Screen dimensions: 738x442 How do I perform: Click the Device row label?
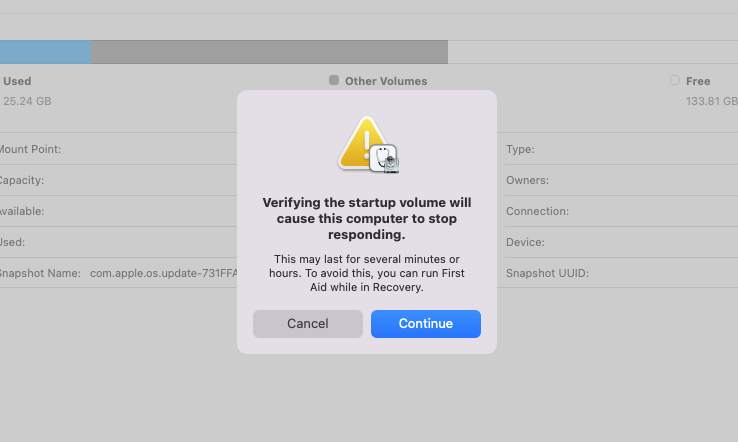point(525,242)
